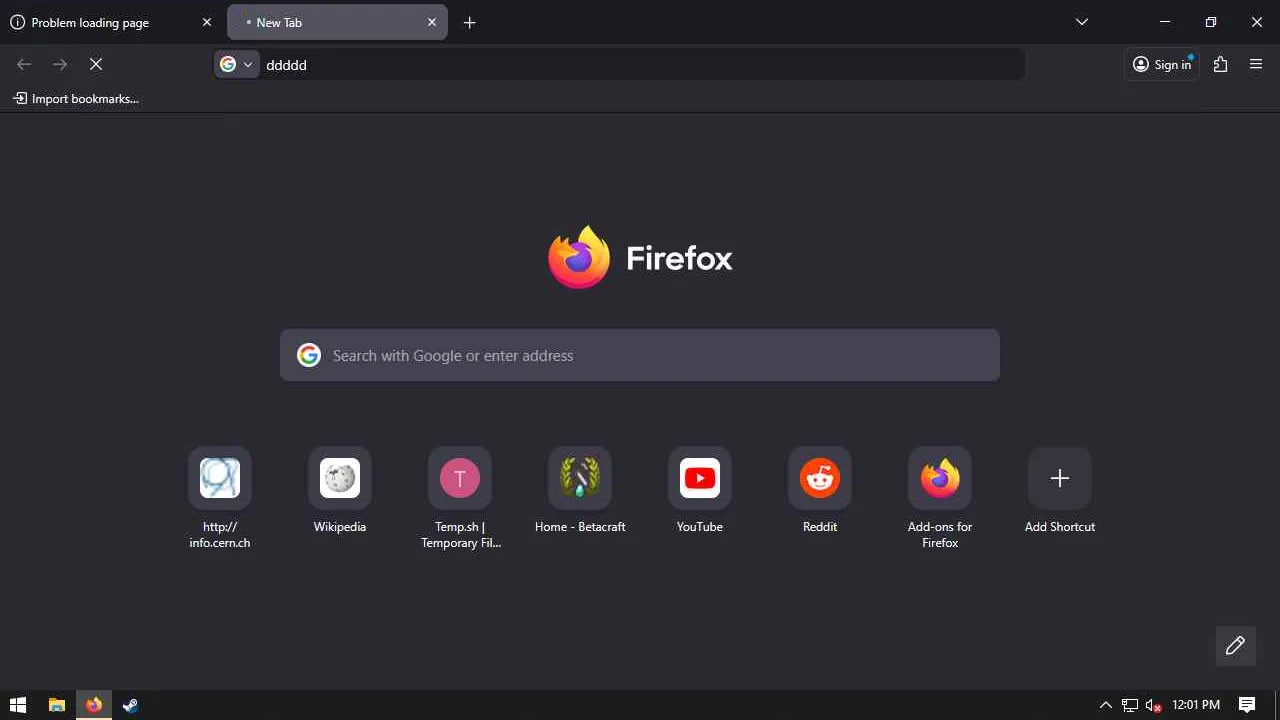Open the Reddit shortcut tile
This screenshot has height=720, width=1280.
click(x=820, y=478)
